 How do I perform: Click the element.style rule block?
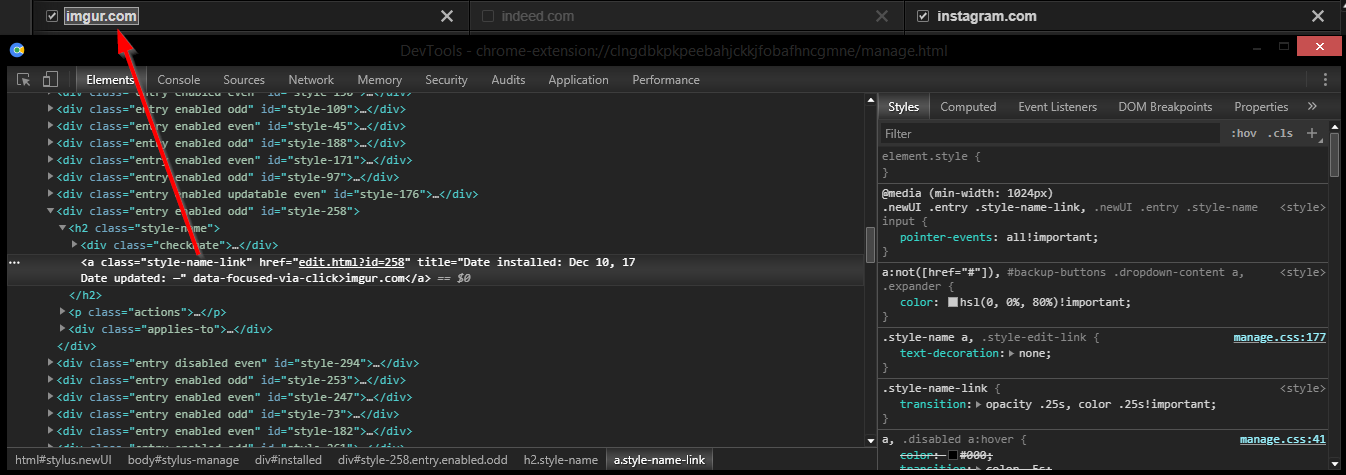pyautogui.click(x=1104, y=165)
